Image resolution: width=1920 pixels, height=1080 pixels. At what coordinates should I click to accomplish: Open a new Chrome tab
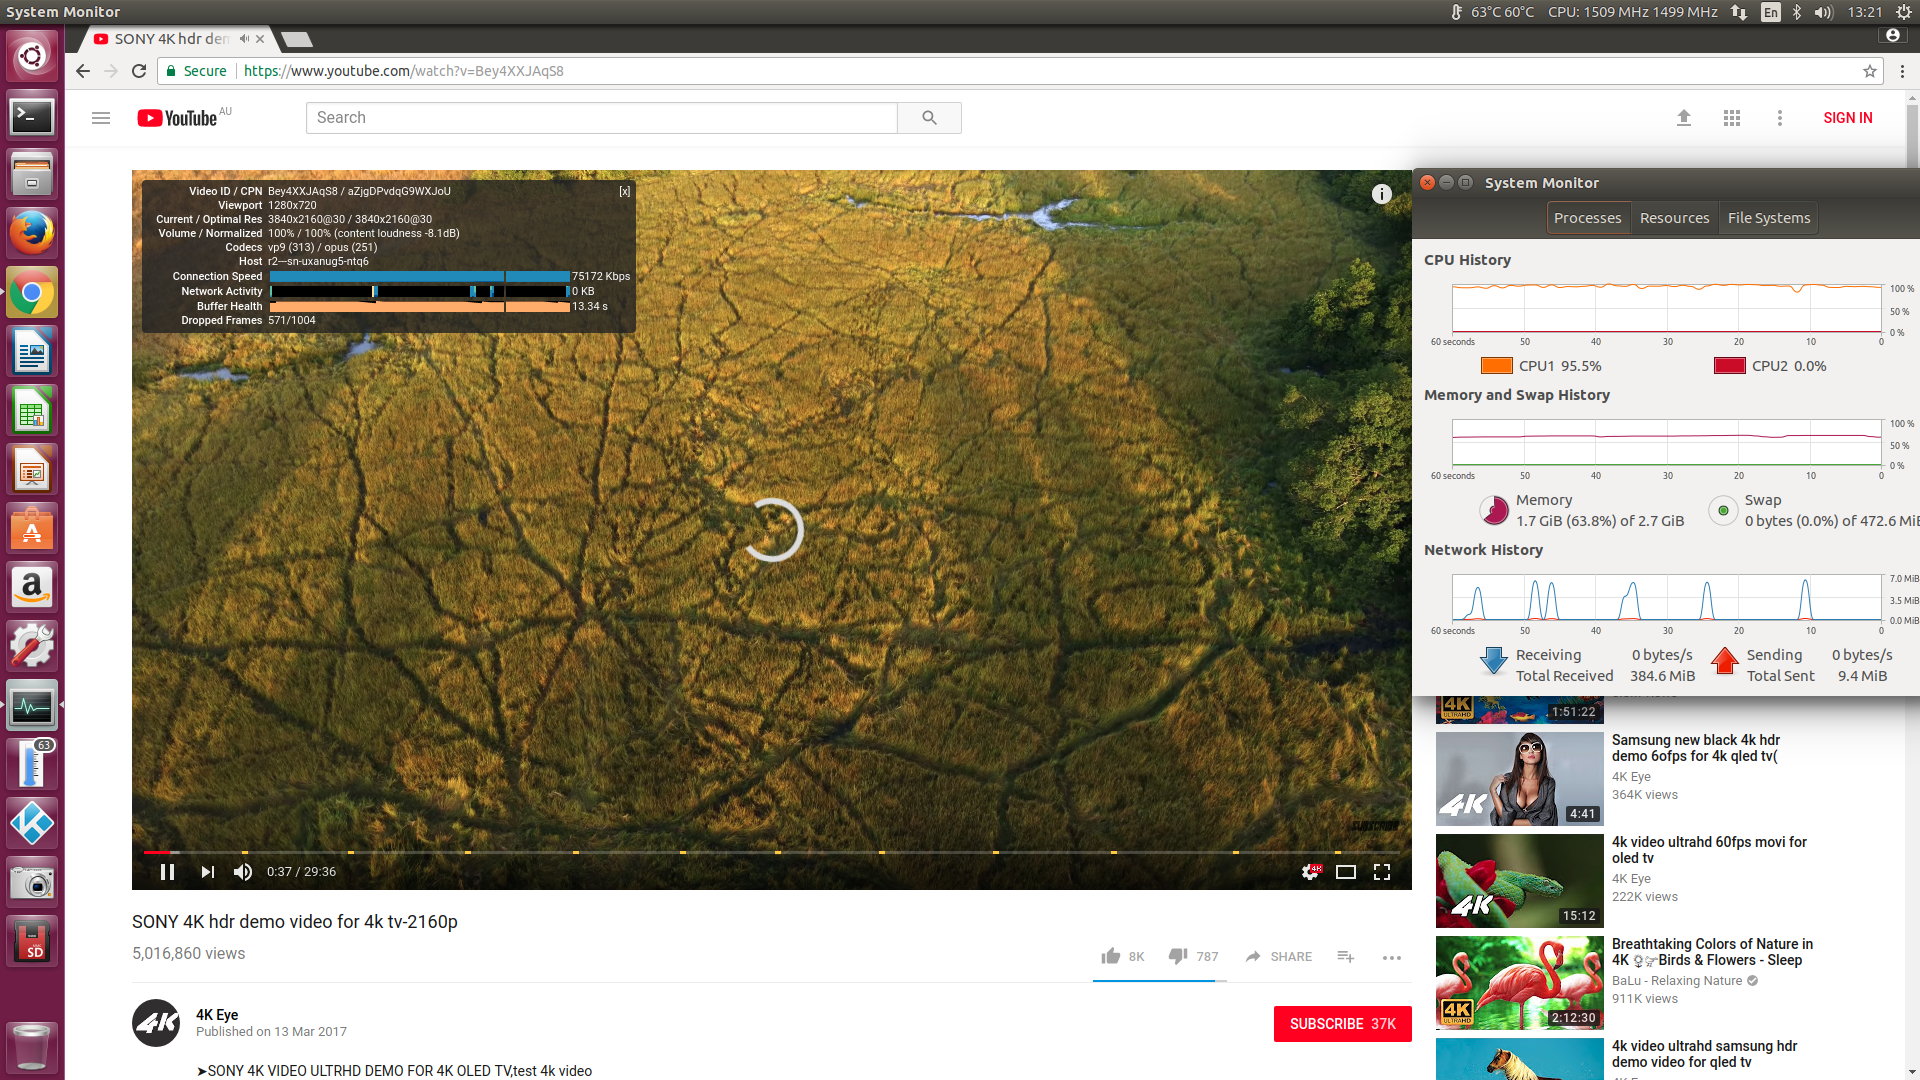click(297, 39)
